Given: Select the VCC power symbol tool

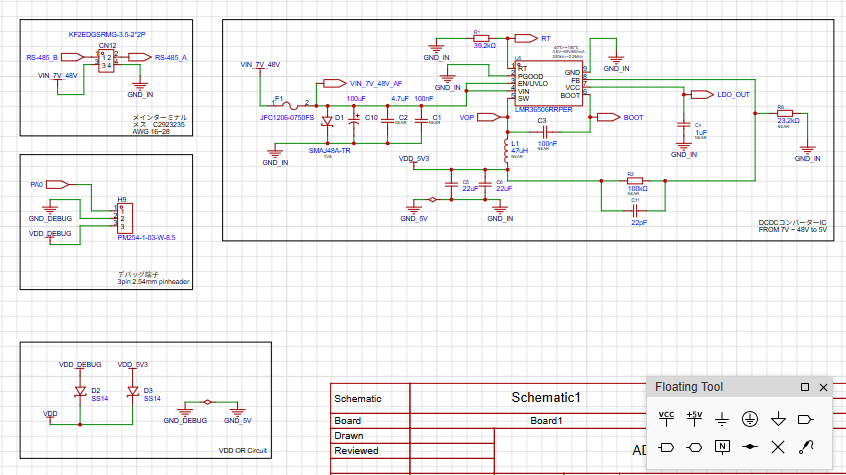Looking at the screenshot, I should point(667,418).
